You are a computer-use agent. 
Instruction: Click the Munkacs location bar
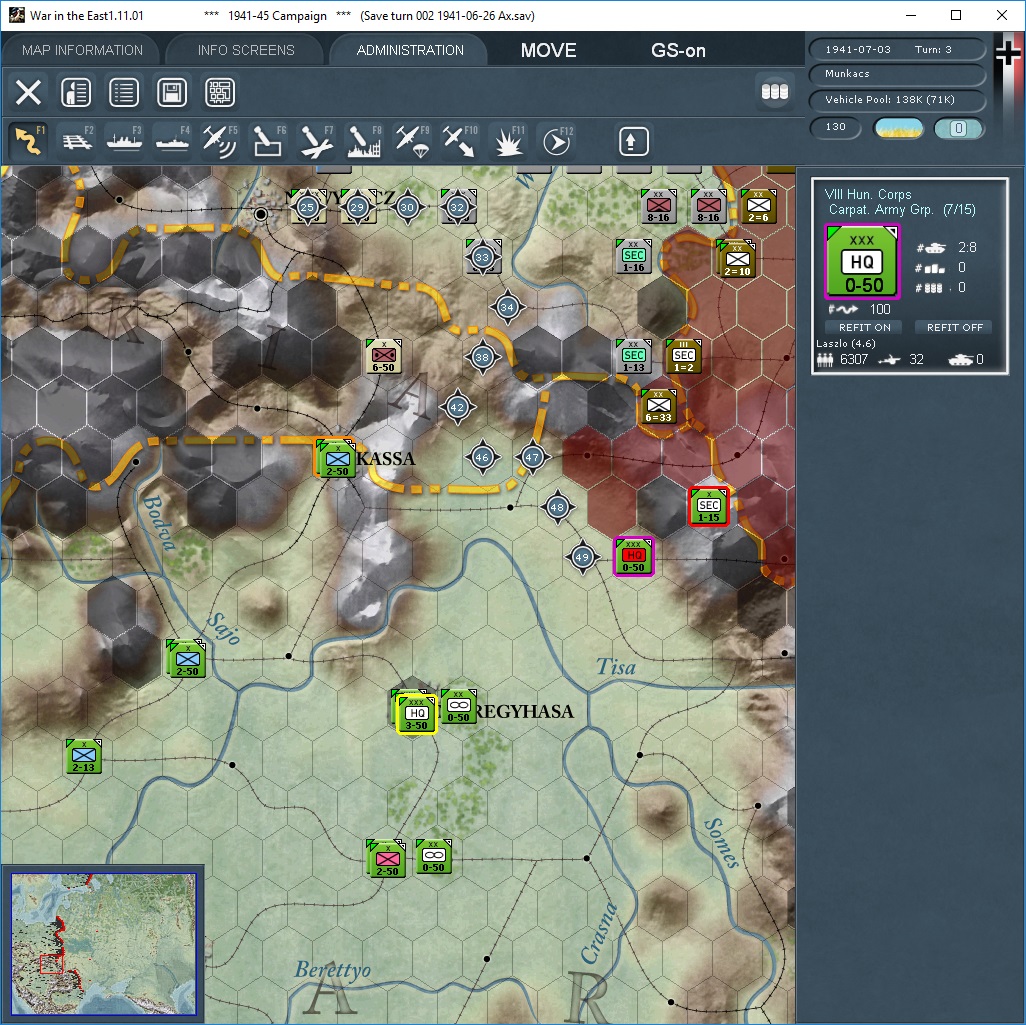coord(897,74)
